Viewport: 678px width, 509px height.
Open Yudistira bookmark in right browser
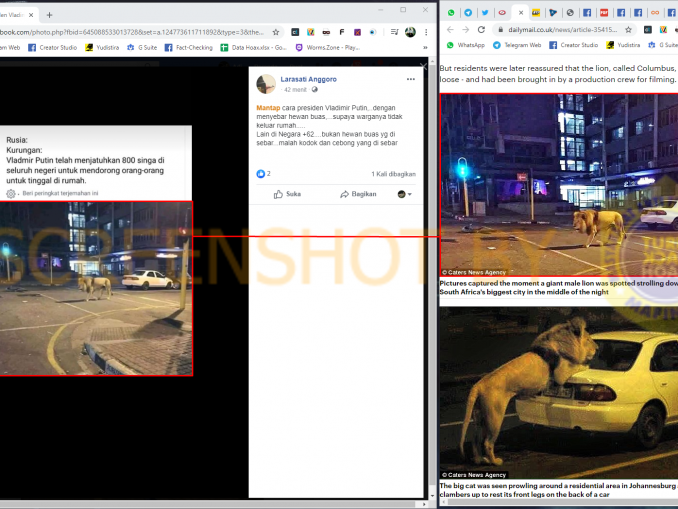[x=623, y=45]
